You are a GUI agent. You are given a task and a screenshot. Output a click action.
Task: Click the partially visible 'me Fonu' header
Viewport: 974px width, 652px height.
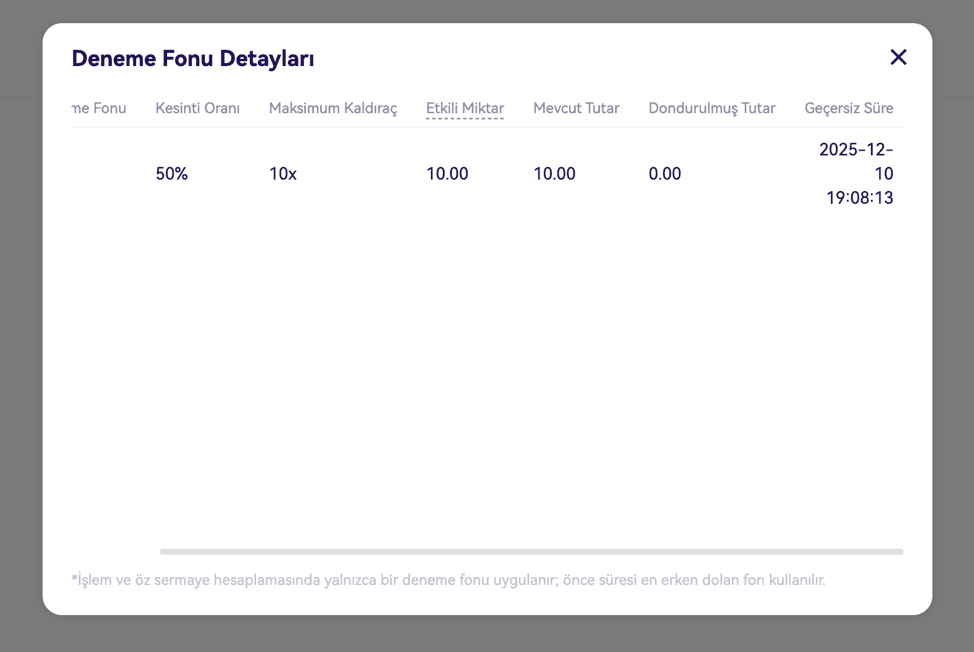(99, 108)
